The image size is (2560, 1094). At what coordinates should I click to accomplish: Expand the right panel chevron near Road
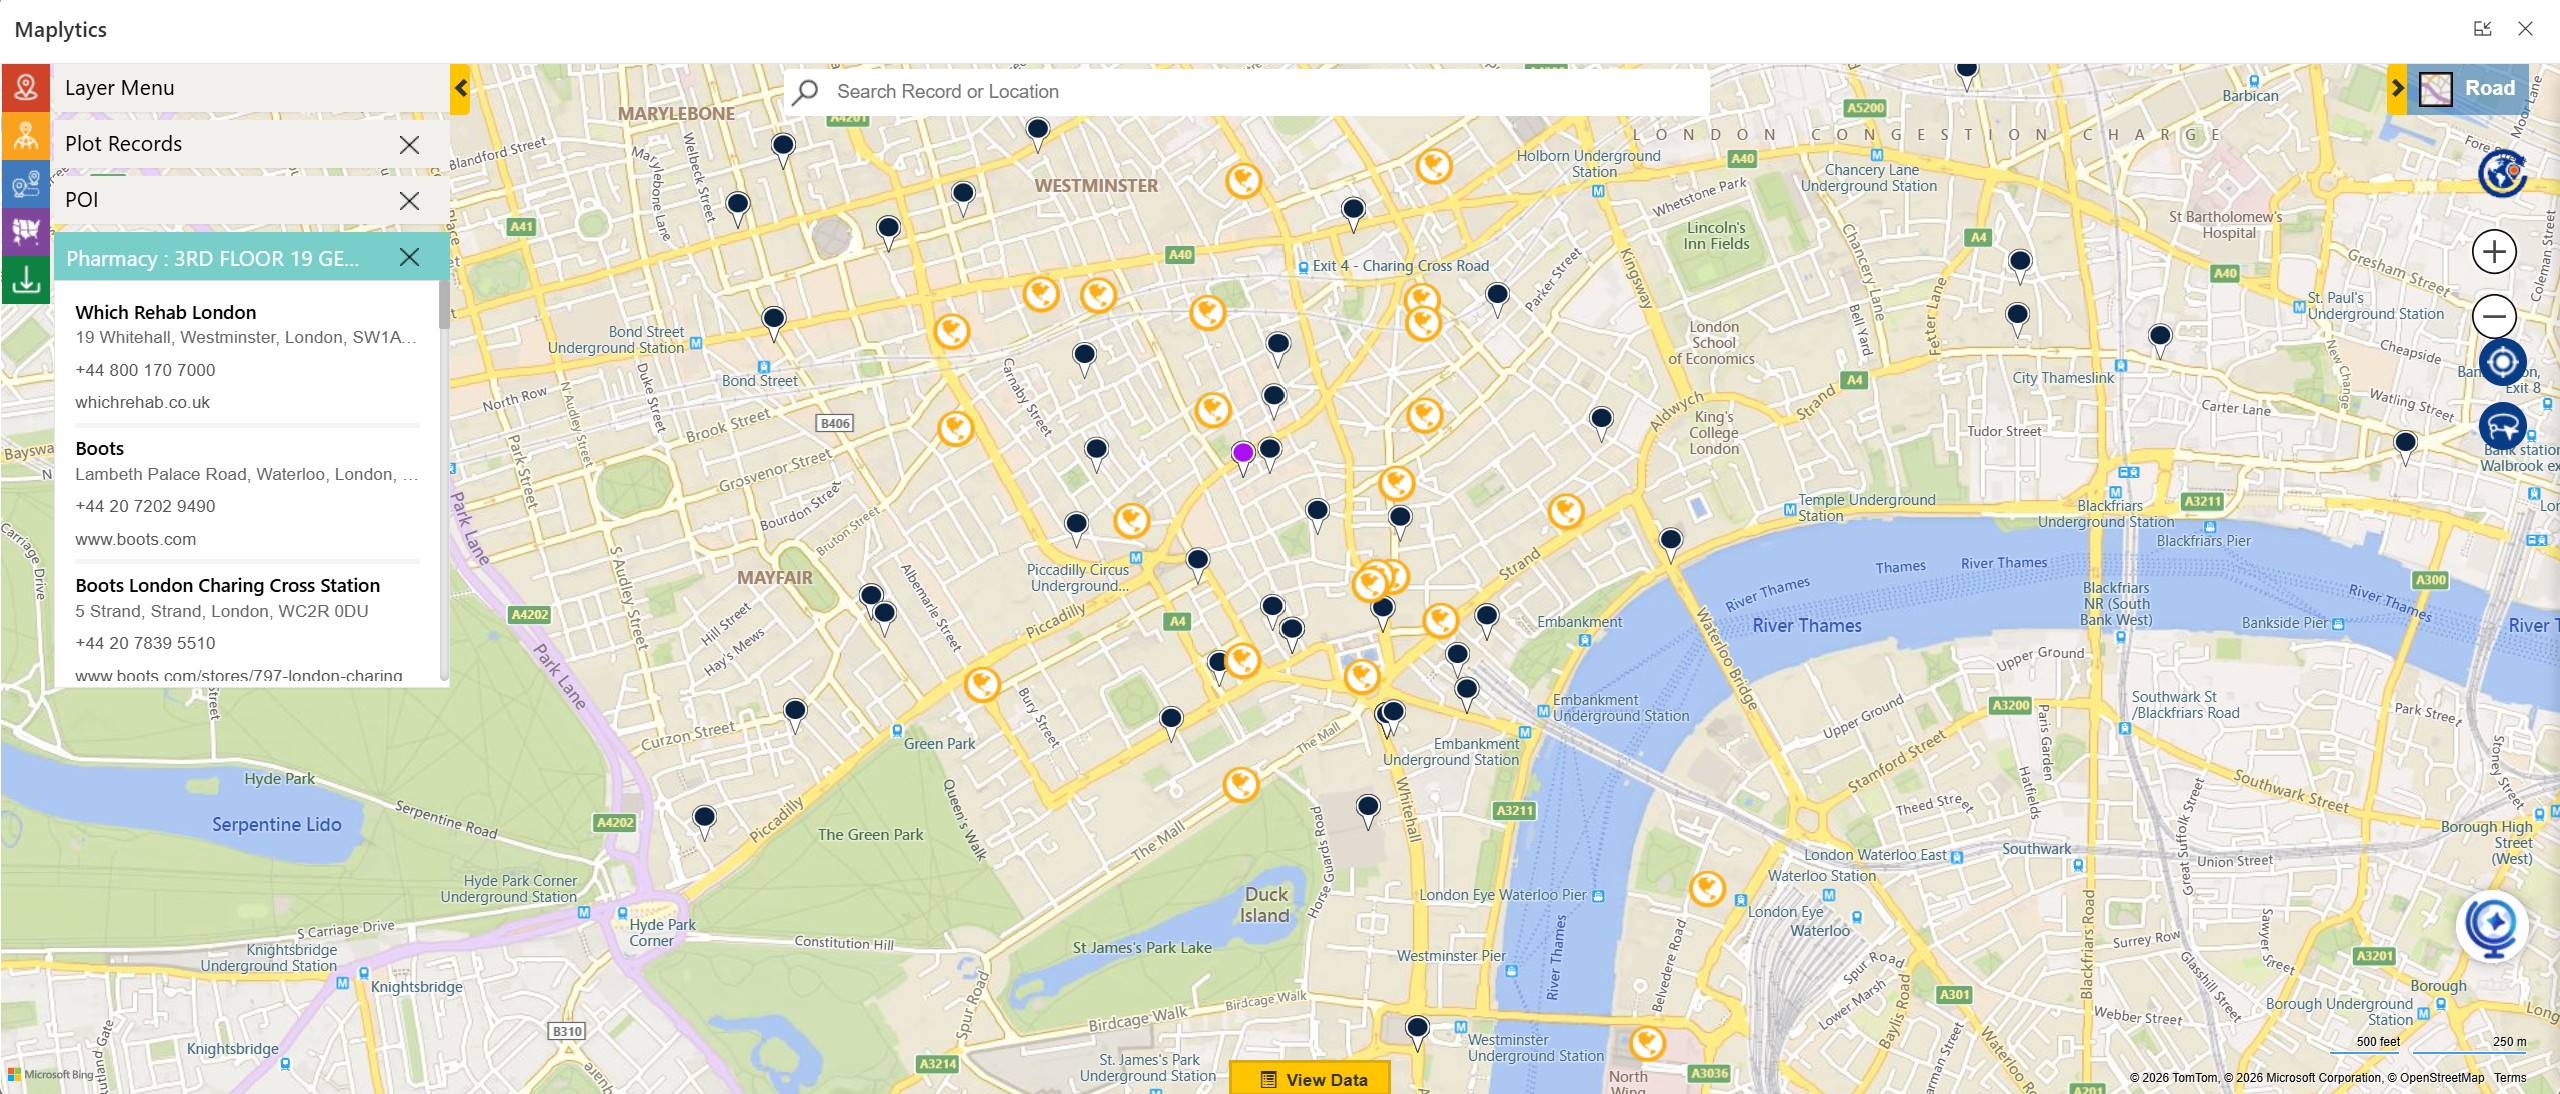click(x=2397, y=88)
